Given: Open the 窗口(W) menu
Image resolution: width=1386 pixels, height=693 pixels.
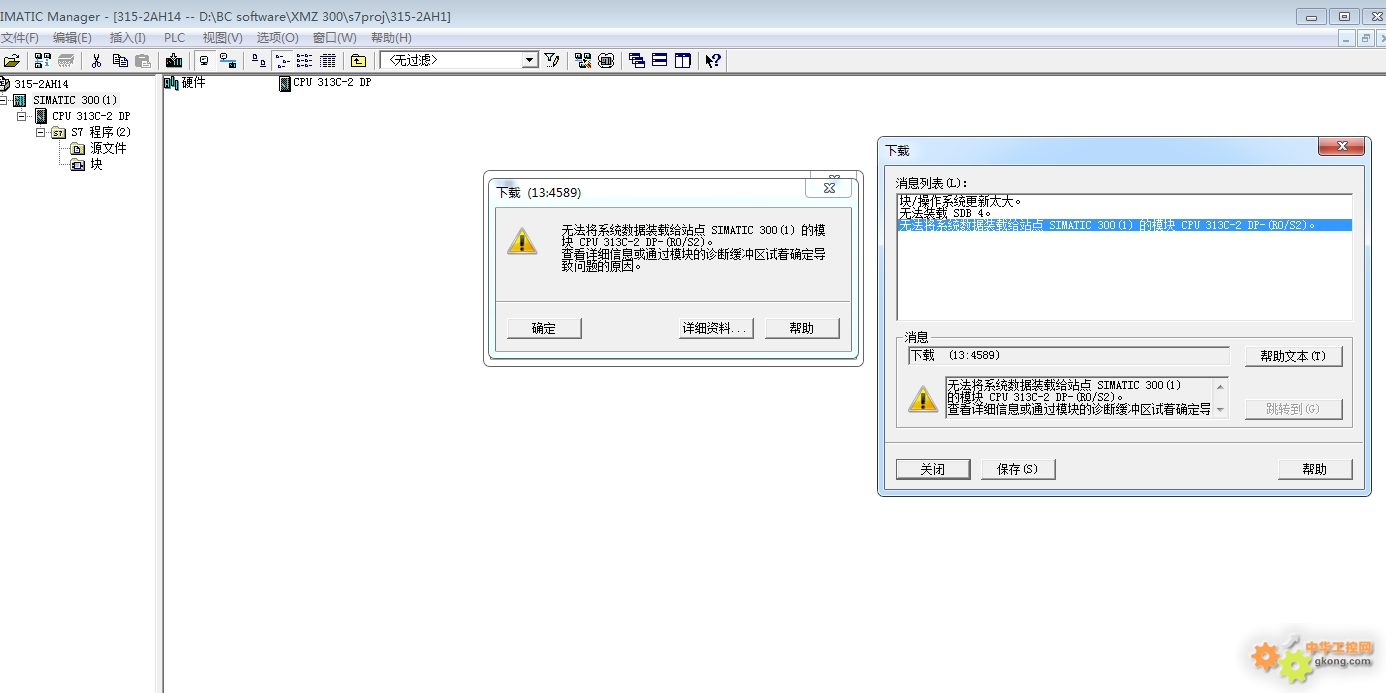Looking at the screenshot, I should tap(334, 38).
